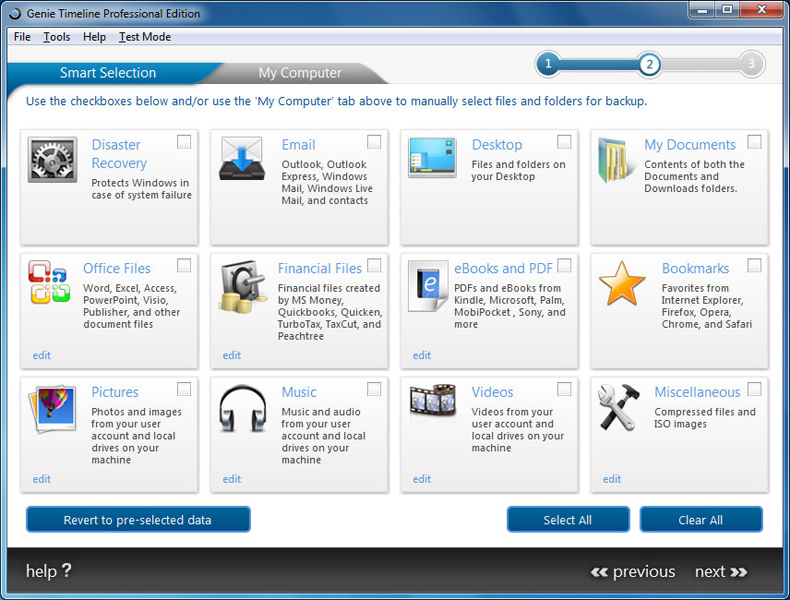This screenshot has width=790, height=600.
Task: Switch to the Smart Selection tab
Action: point(108,73)
